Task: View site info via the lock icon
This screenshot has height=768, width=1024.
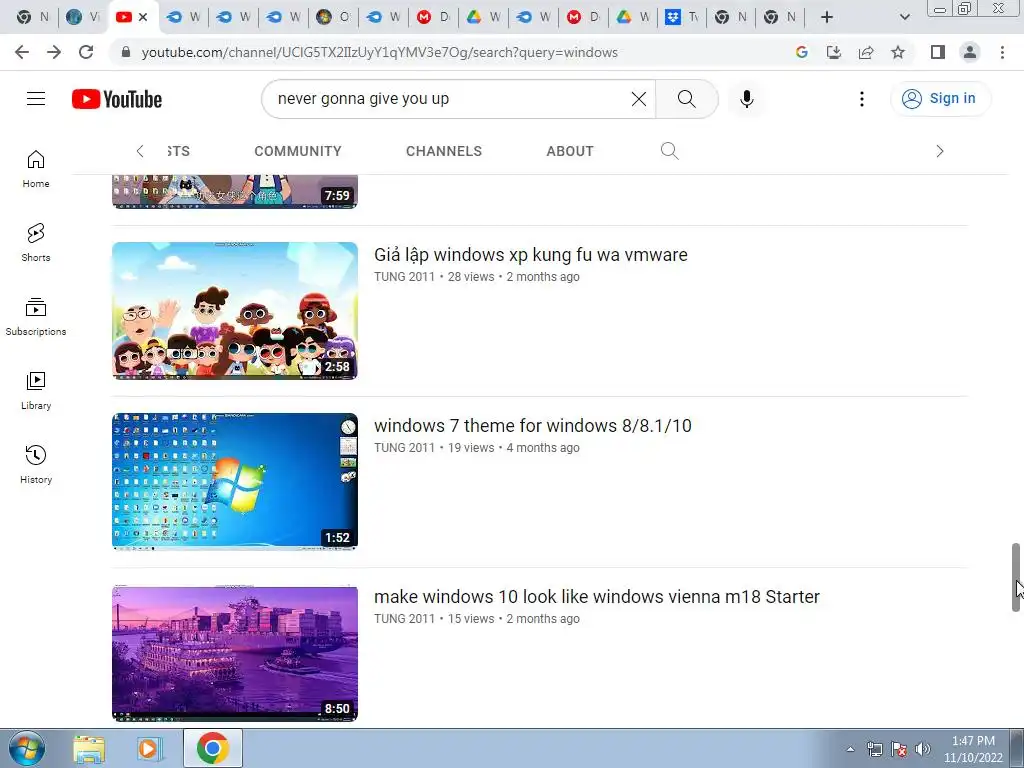Action: pos(126,52)
